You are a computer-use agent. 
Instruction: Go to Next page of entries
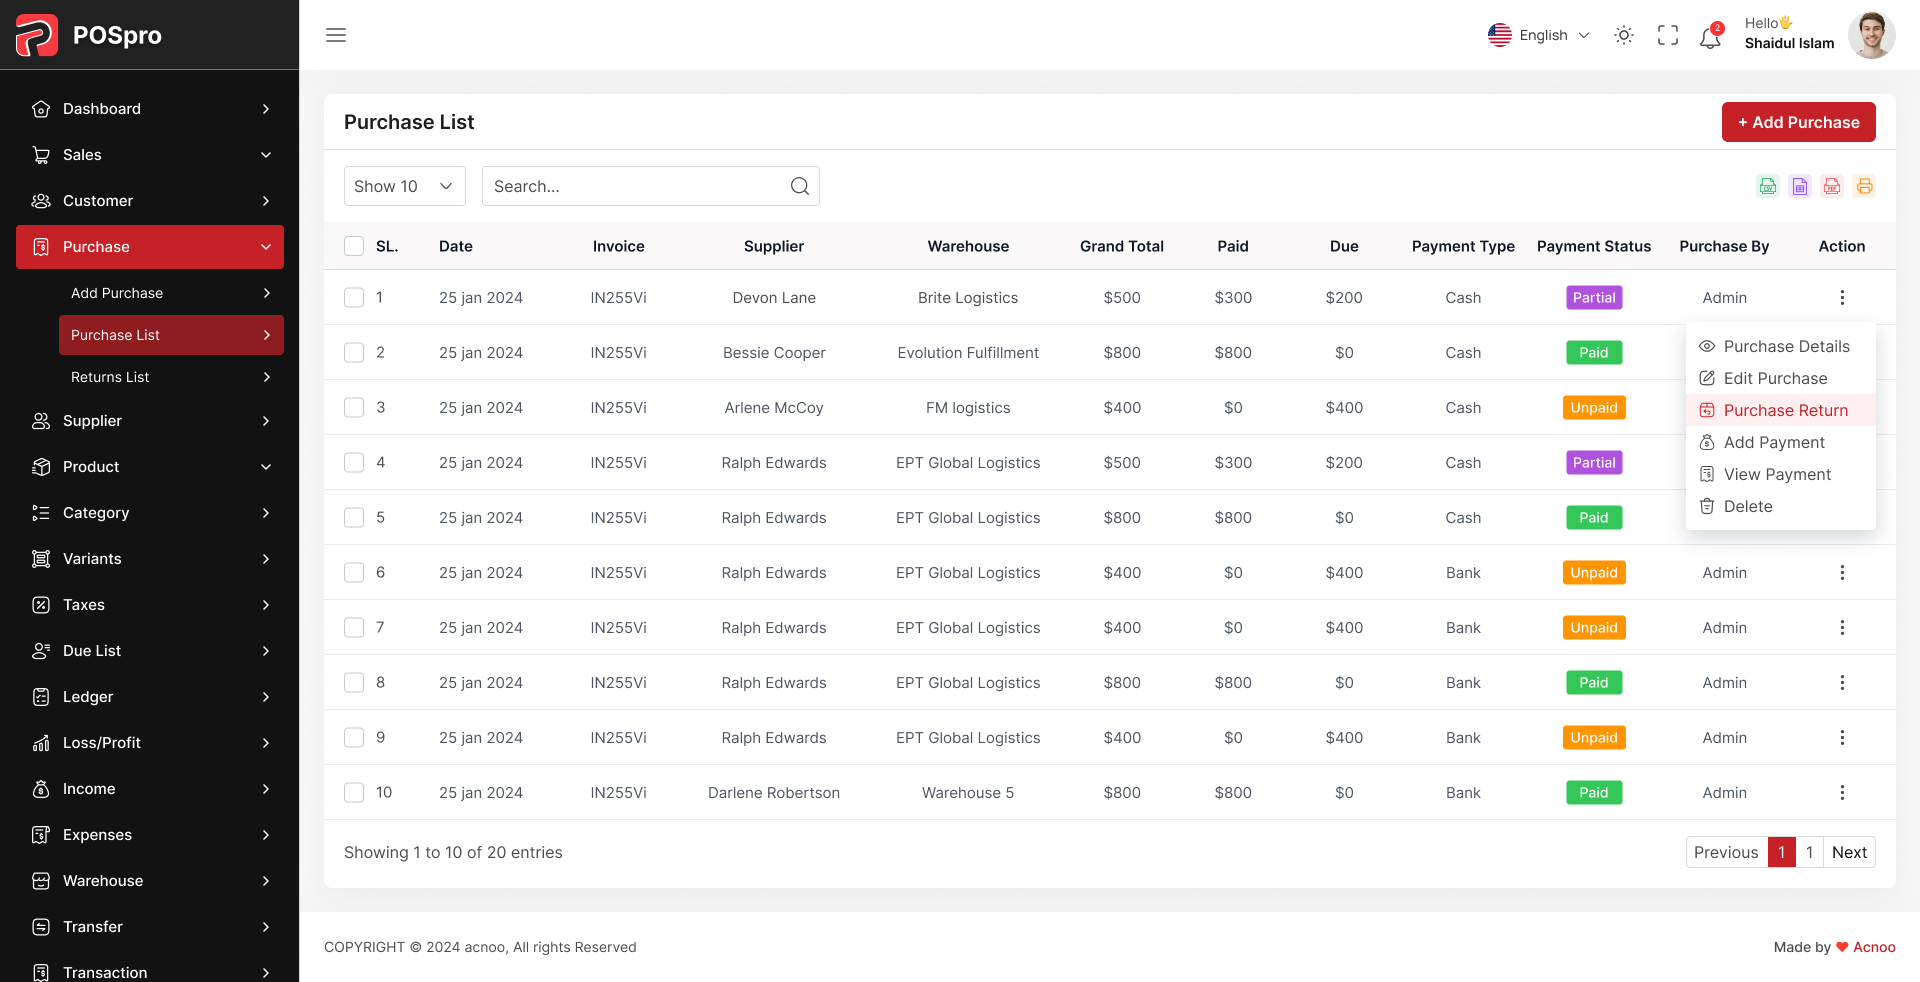coord(1849,852)
